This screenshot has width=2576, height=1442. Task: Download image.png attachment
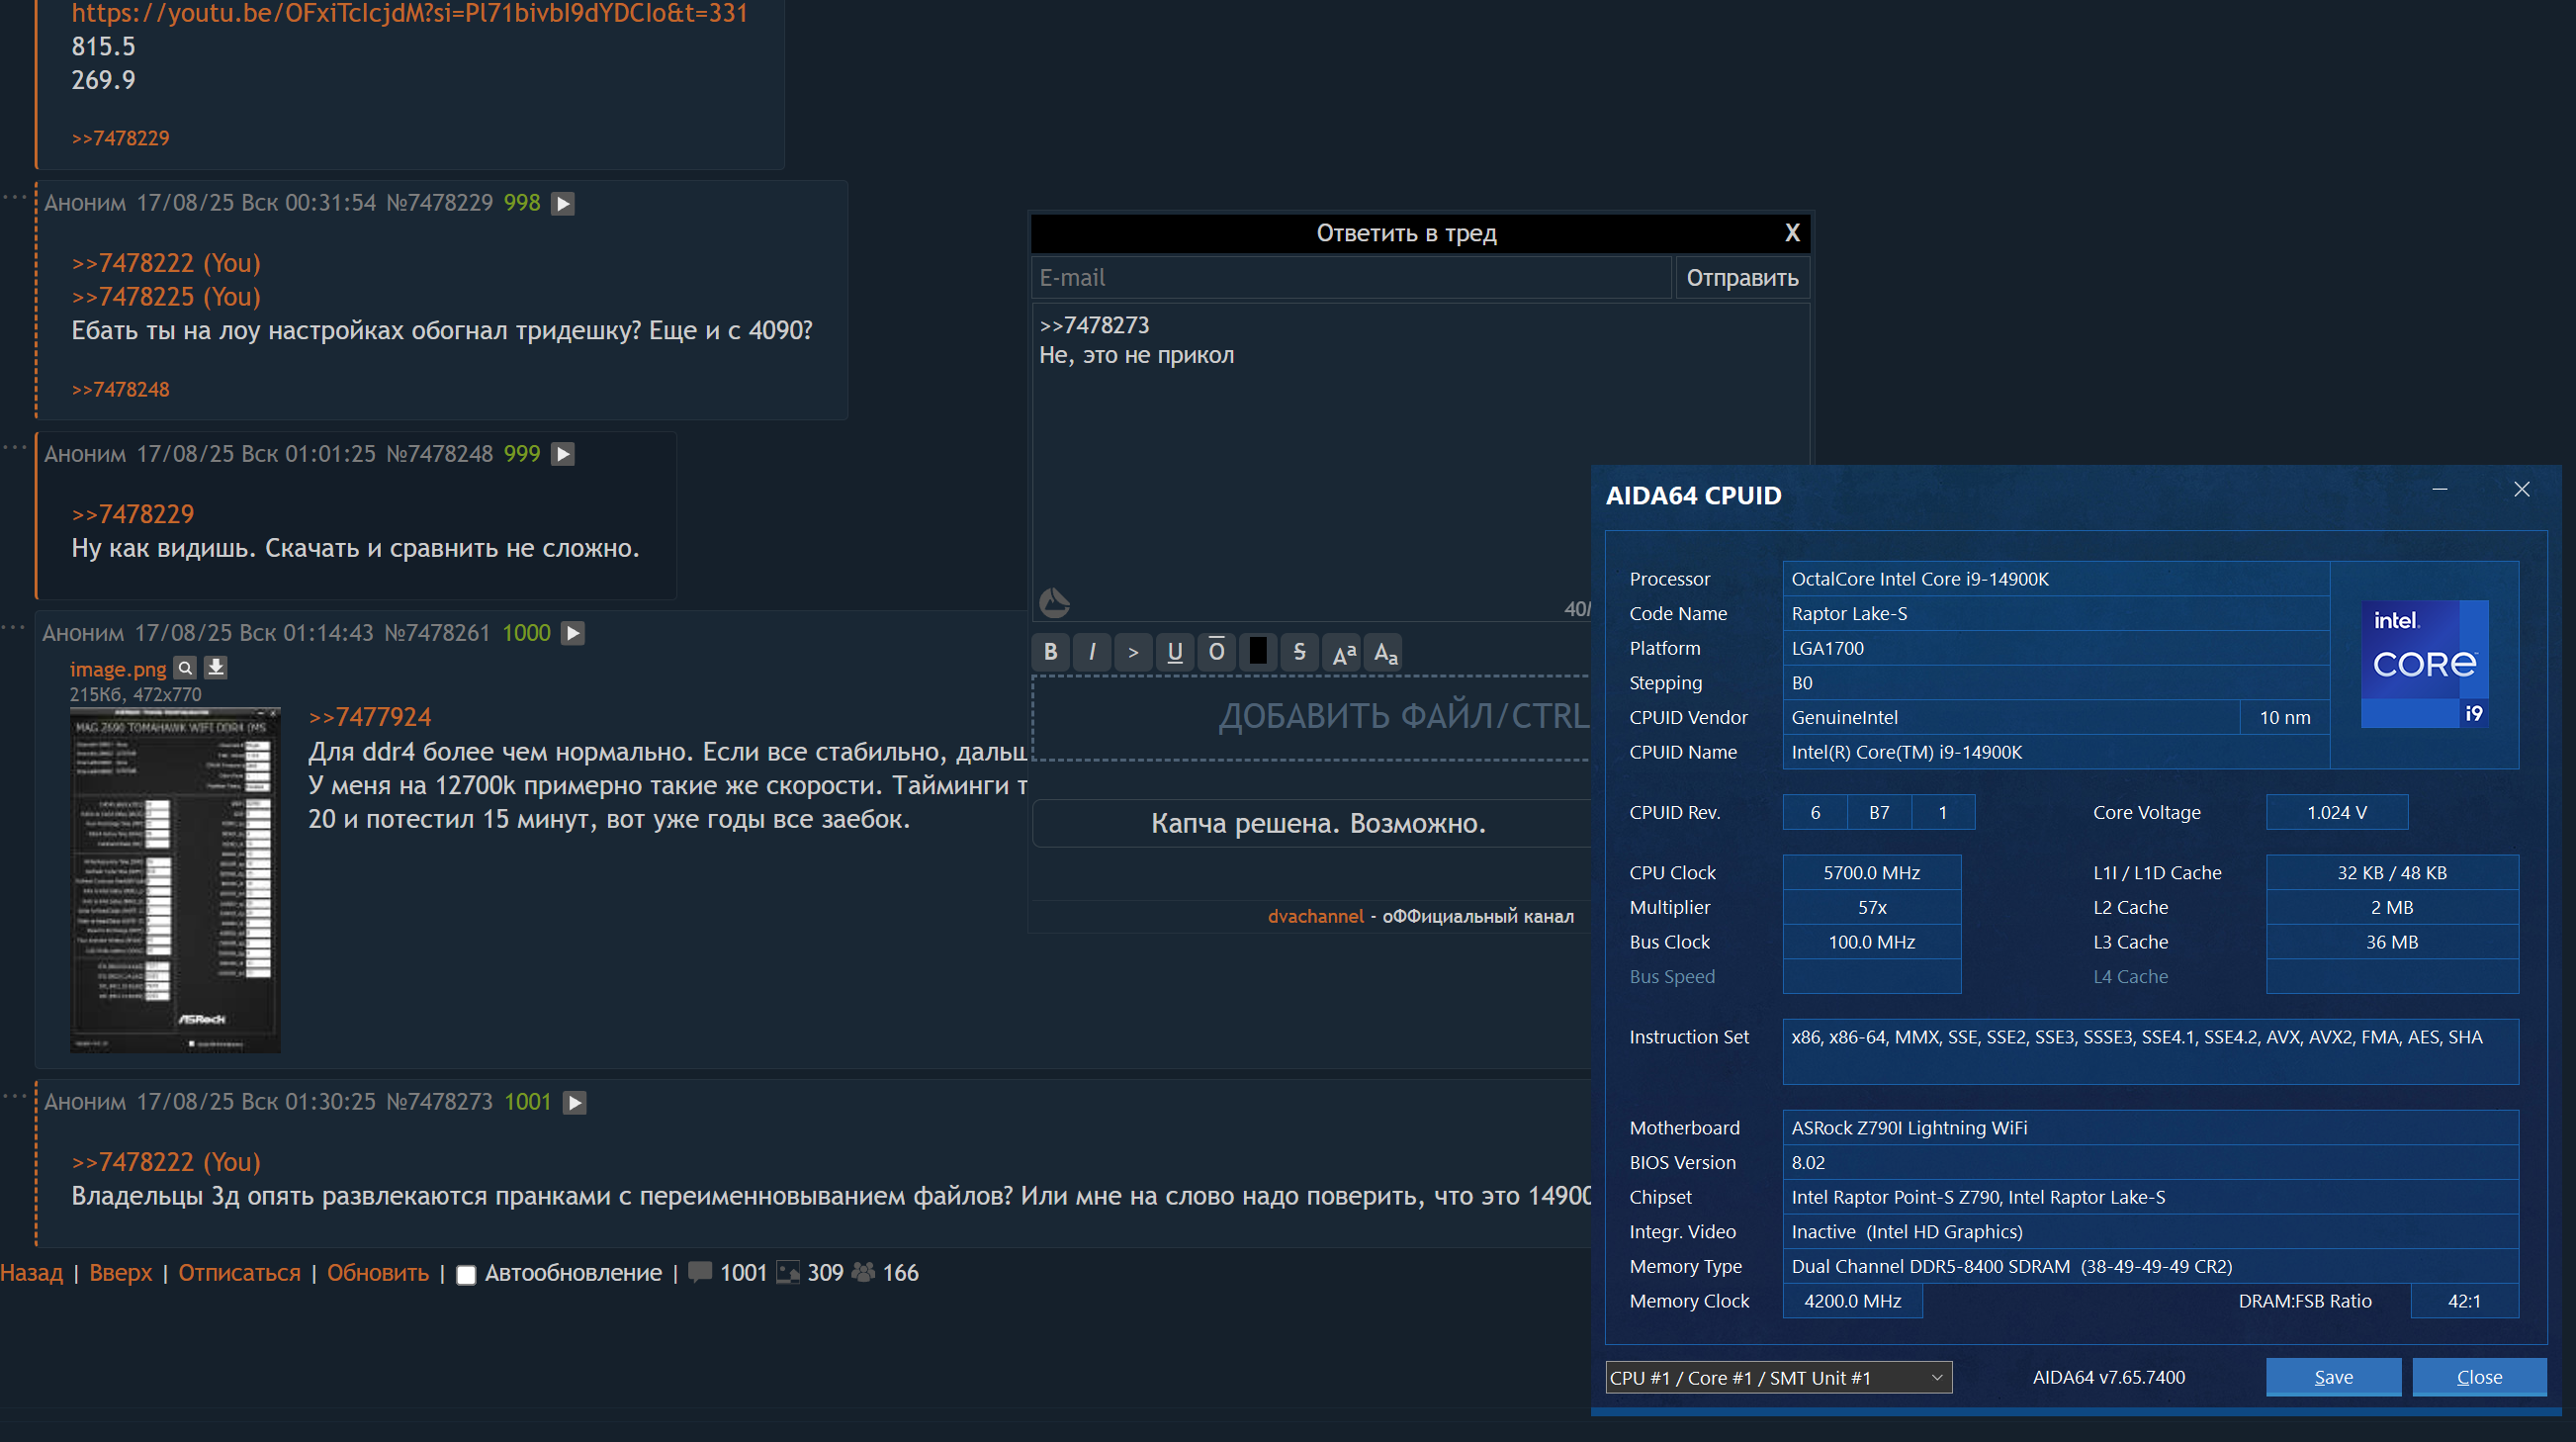point(215,668)
